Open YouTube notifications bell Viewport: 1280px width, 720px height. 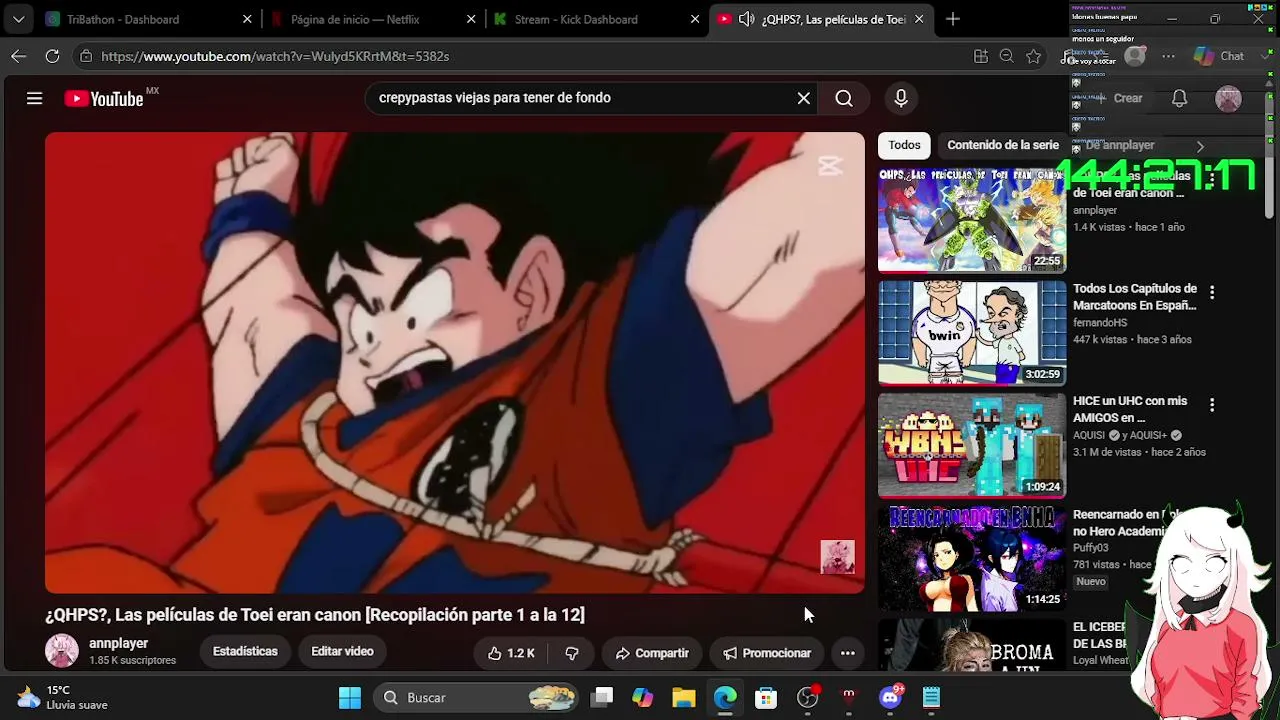click(1180, 98)
